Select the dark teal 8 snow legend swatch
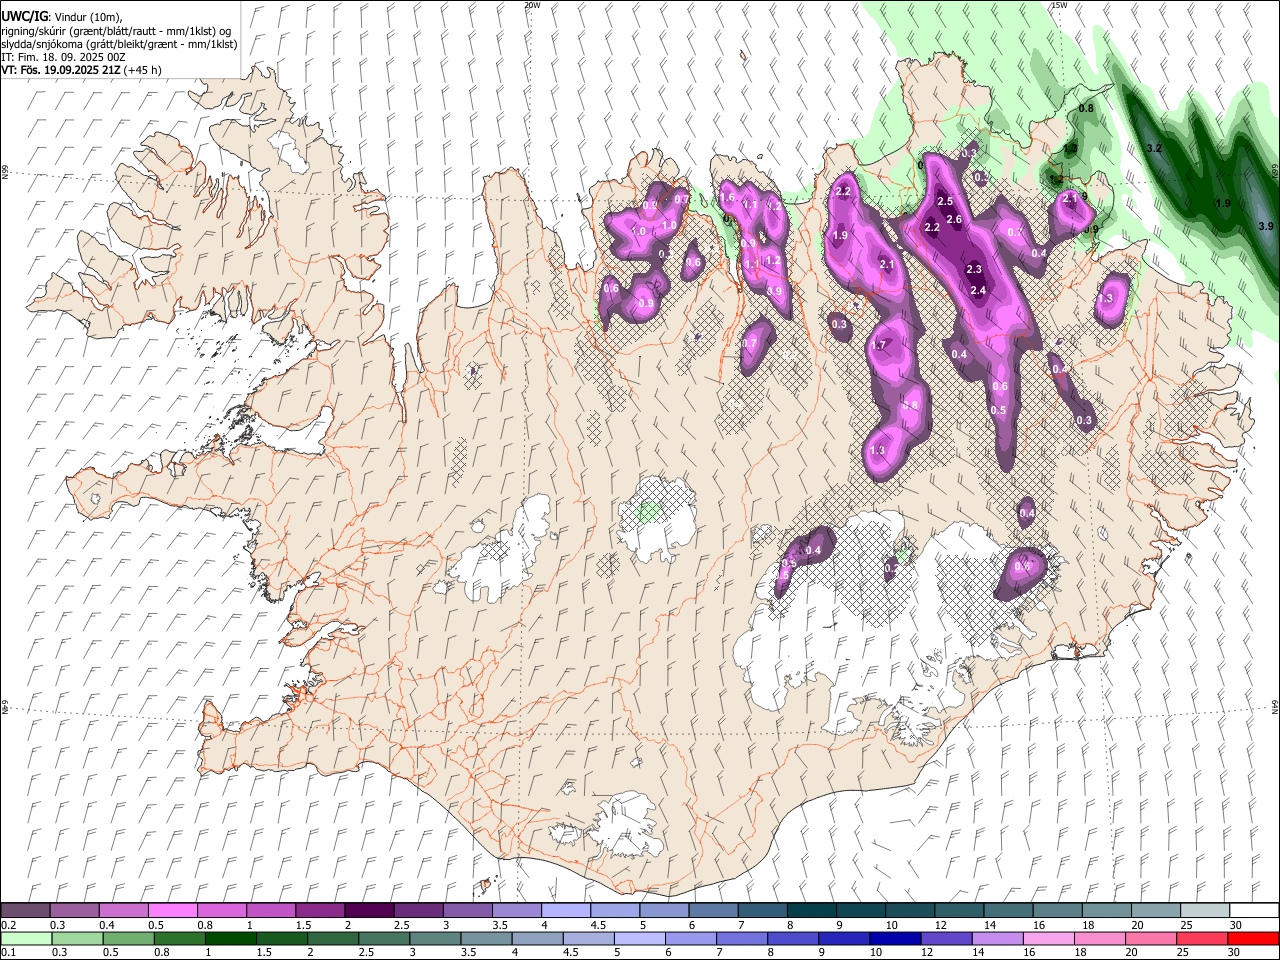Image resolution: width=1280 pixels, height=960 pixels. (812, 911)
